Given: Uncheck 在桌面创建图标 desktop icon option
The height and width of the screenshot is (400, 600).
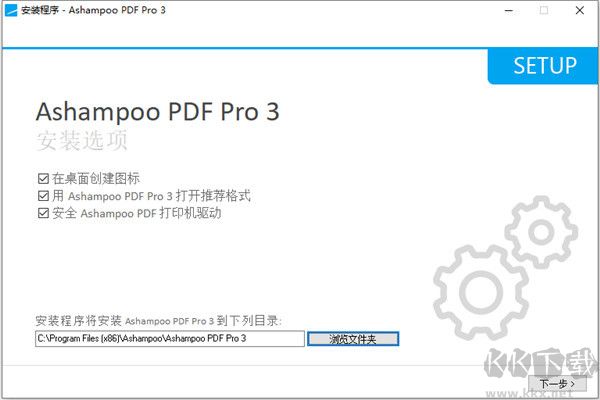Looking at the screenshot, I should (x=43, y=178).
